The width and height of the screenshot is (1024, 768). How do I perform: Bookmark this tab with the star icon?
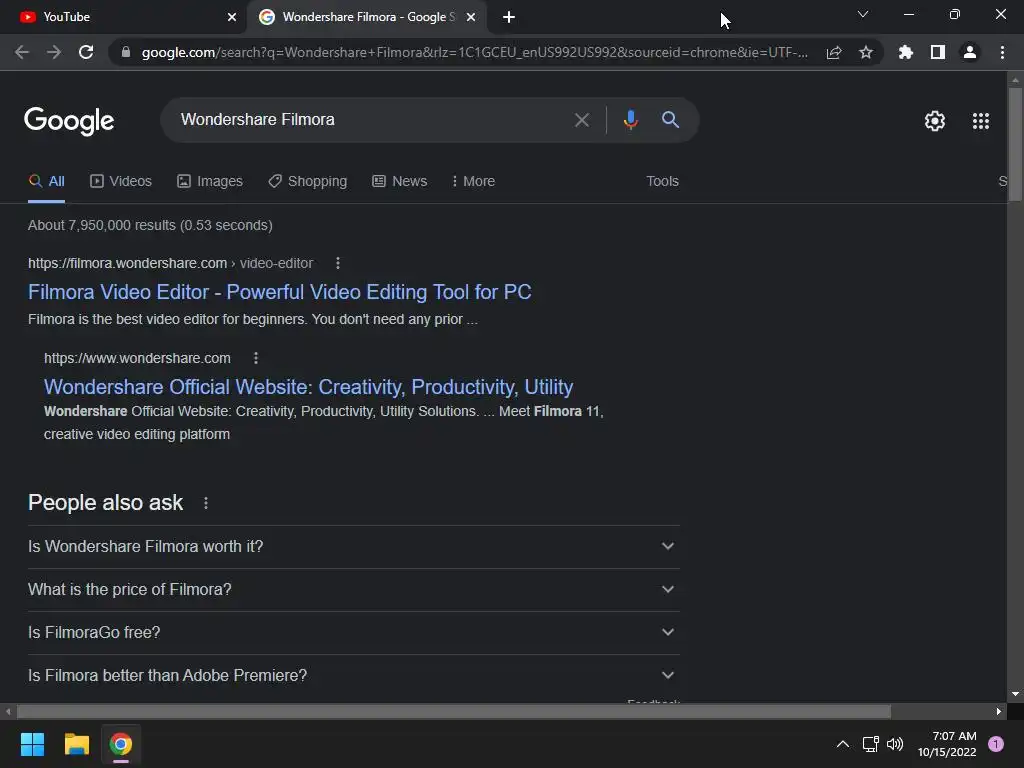(866, 52)
